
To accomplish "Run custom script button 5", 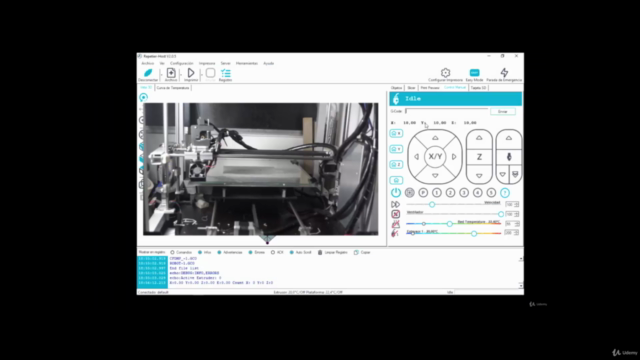I will 491,193.
